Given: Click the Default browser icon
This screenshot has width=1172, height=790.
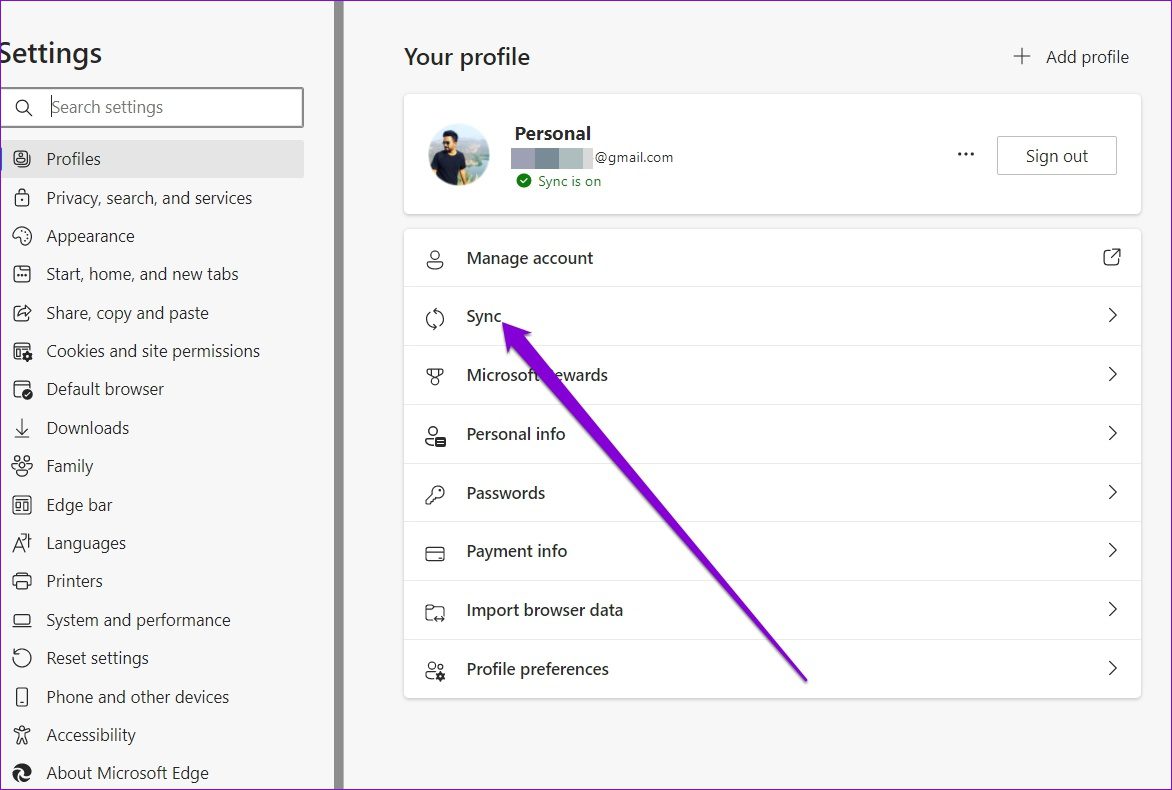Looking at the screenshot, I should click(x=22, y=389).
